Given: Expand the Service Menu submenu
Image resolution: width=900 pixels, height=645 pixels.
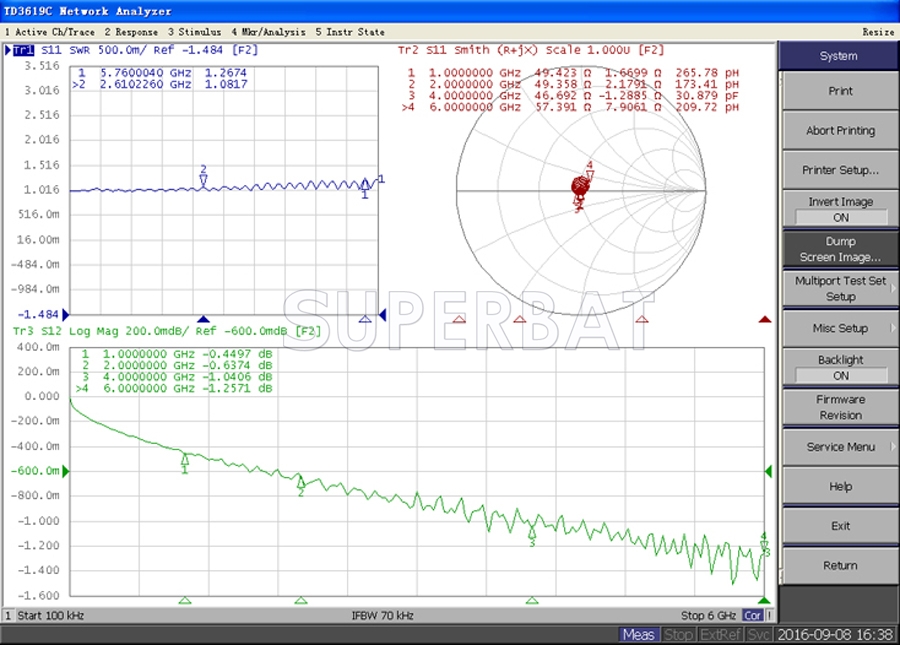Looking at the screenshot, I should click(x=840, y=447).
